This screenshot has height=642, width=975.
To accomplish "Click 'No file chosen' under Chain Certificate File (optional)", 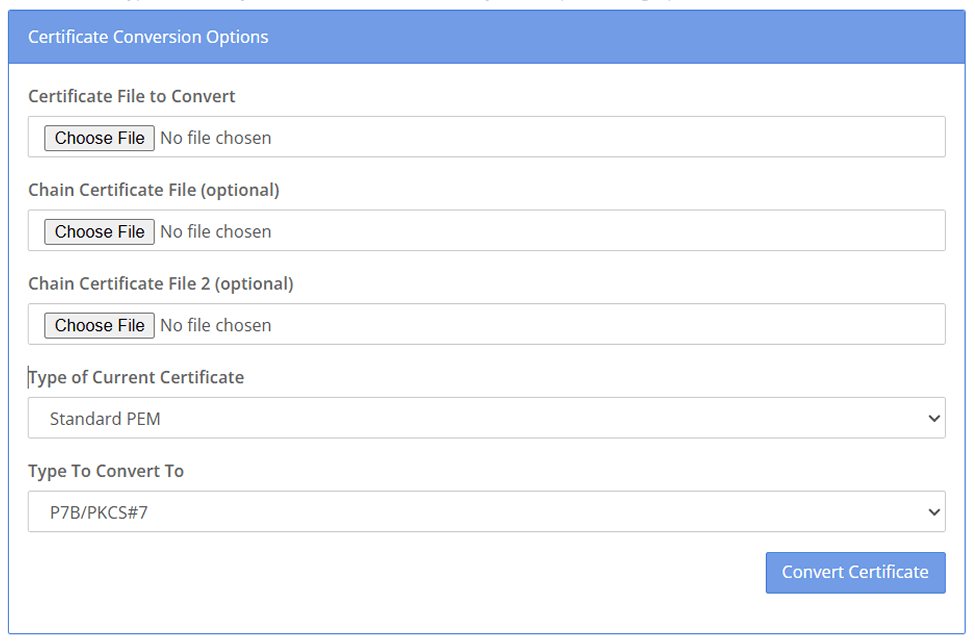I will click(x=215, y=232).
